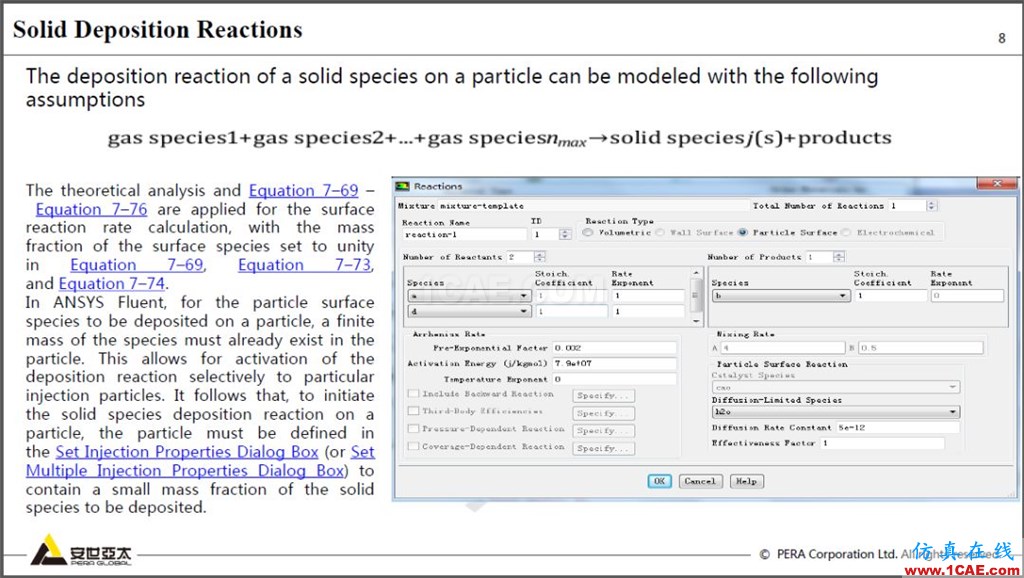Click Specify for Pressure-Dependent Reaction

tap(604, 431)
